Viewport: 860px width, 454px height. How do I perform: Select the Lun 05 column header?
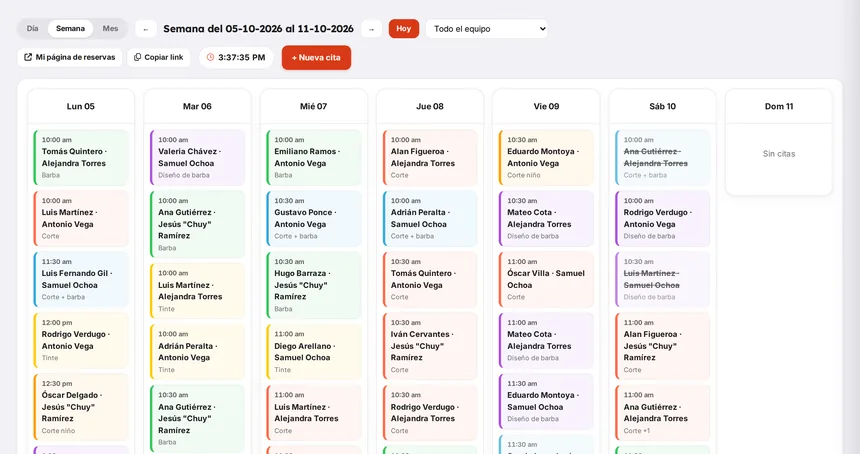click(x=81, y=106)
